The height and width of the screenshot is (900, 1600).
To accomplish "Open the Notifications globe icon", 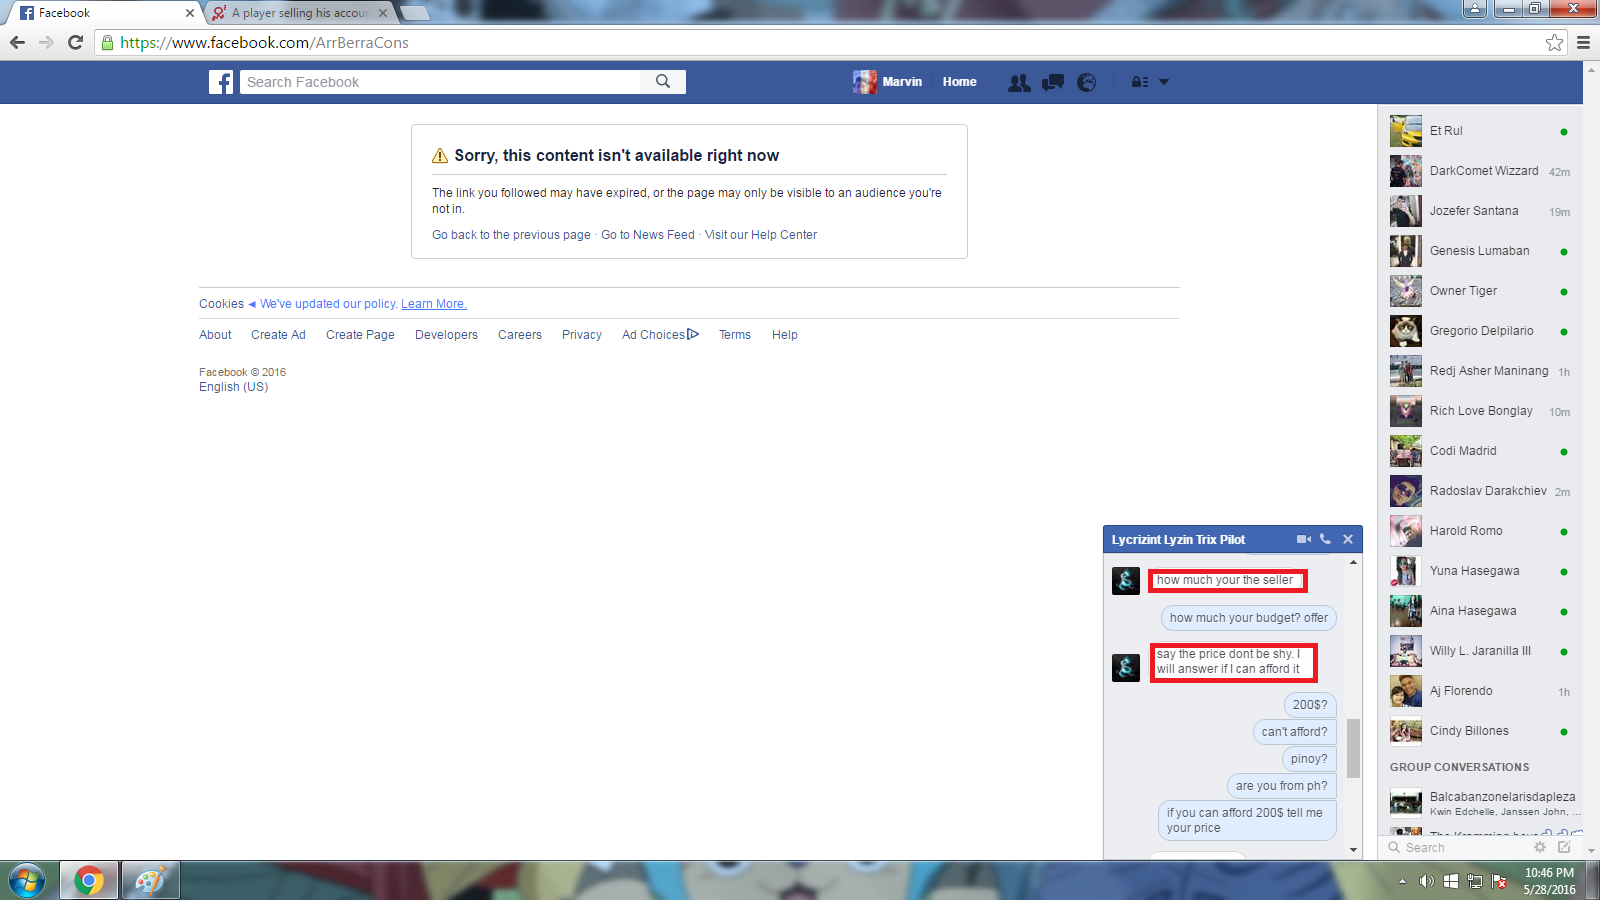I will tap(1087, 83).
